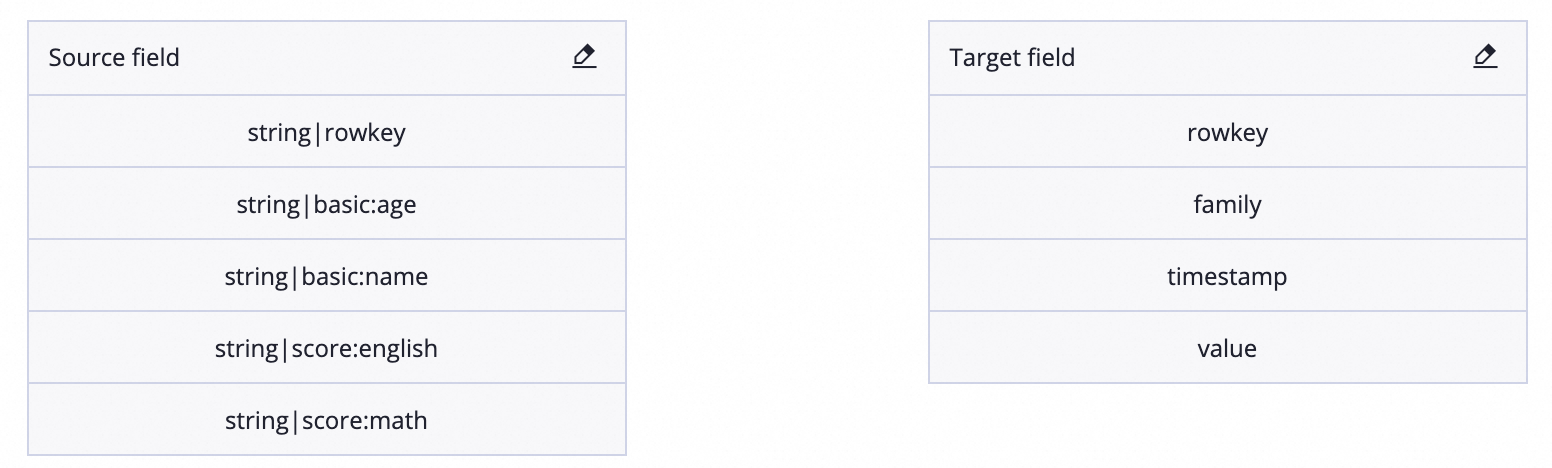Click the Target field header label

click(x=1012, y=57)
